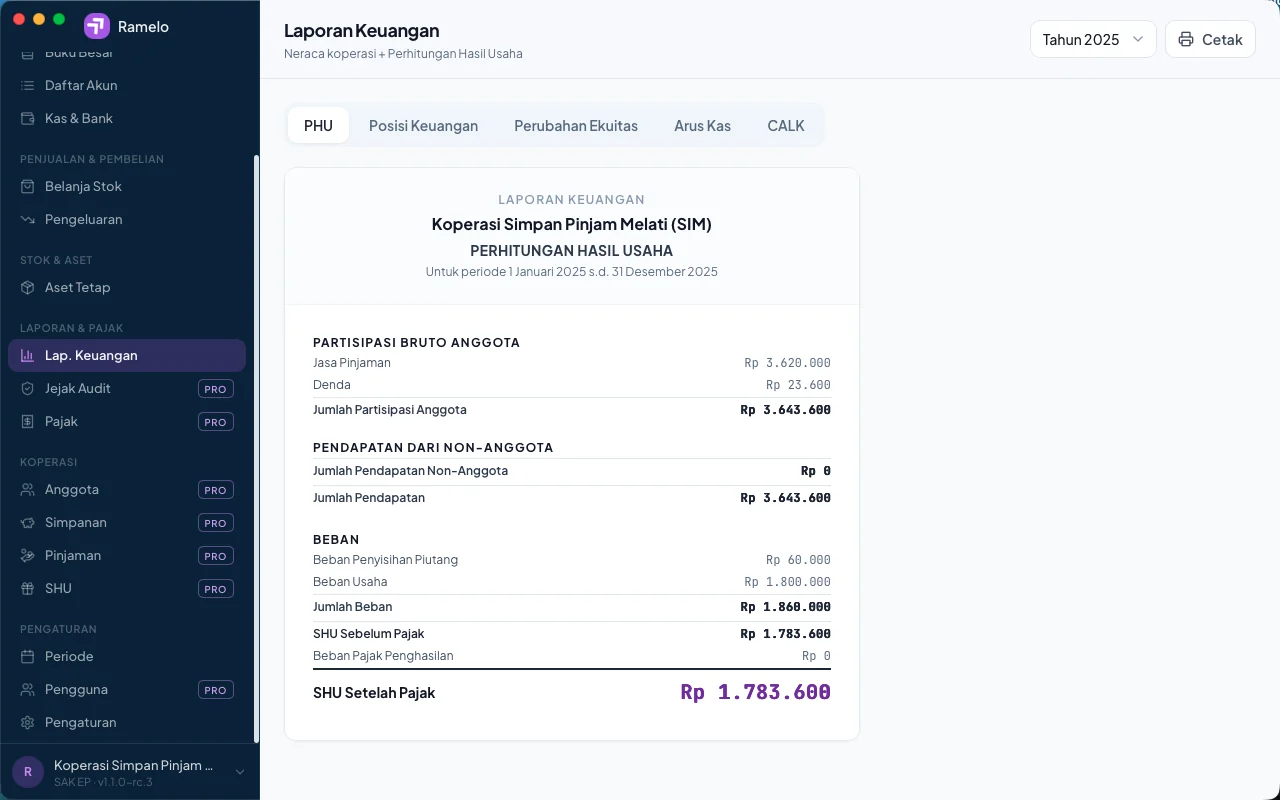Screen dimensions: 1280x800
Task: Click PRO badge next to SHU
Action: pyautogui.click(x=215, y=589)
